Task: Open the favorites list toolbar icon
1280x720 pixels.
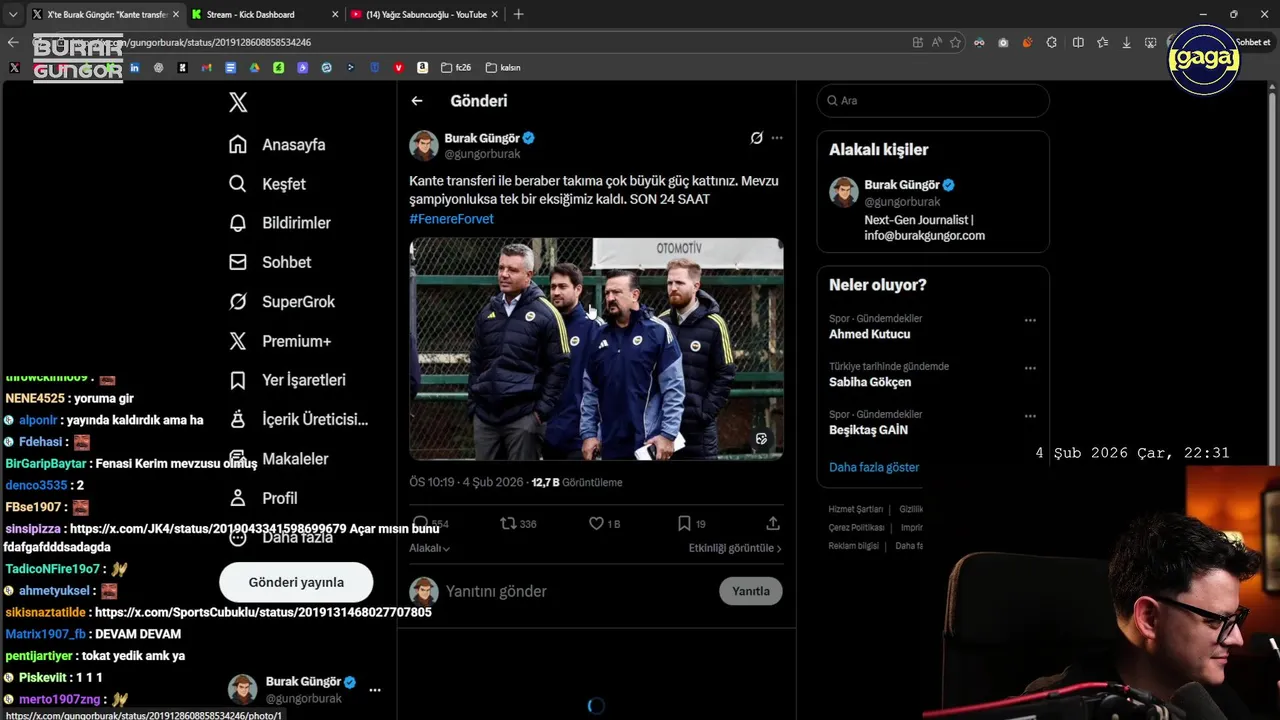Action: [x=1102, y=42]
